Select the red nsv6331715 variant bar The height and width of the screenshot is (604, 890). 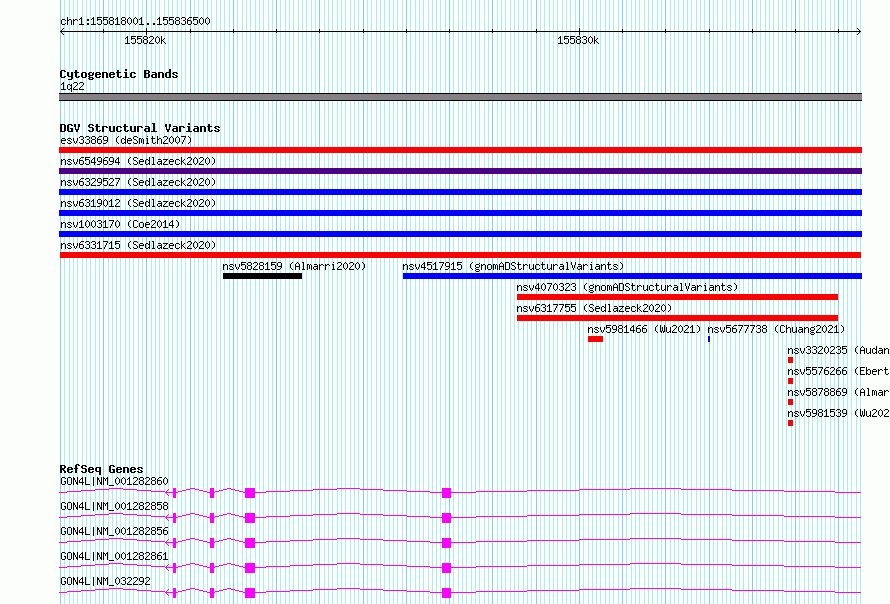[460, 255]
